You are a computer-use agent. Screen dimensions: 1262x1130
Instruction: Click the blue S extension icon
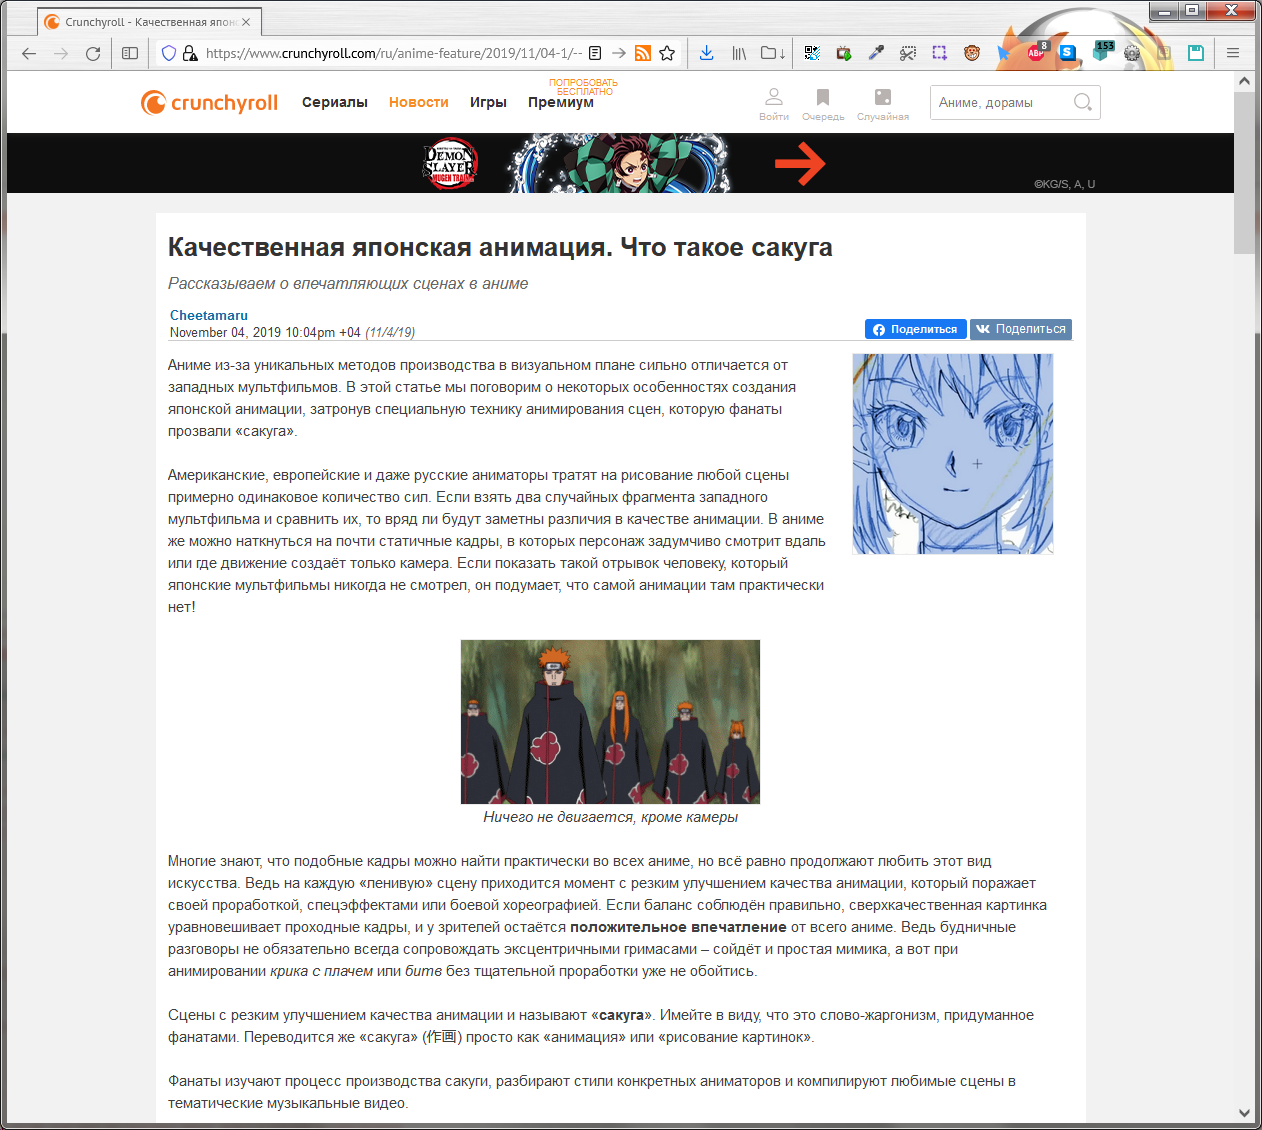pos(1068,53)
